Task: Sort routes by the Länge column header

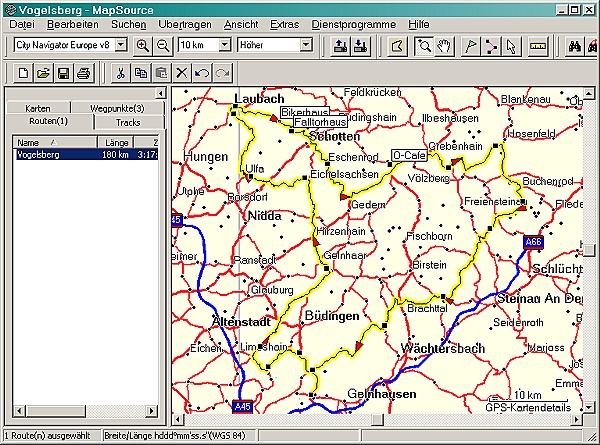Action: click(116, 143)
